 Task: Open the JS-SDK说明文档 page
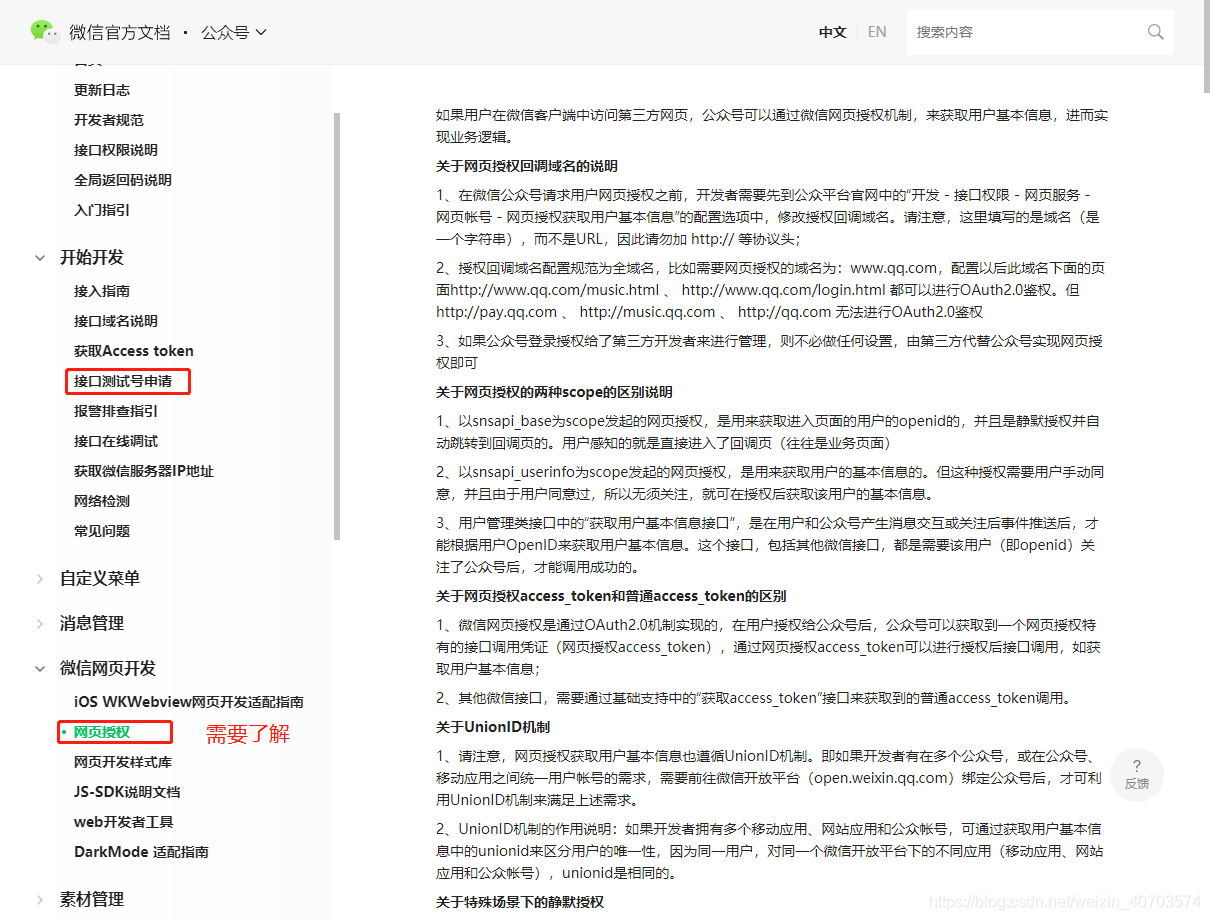[x=127, y=792]
